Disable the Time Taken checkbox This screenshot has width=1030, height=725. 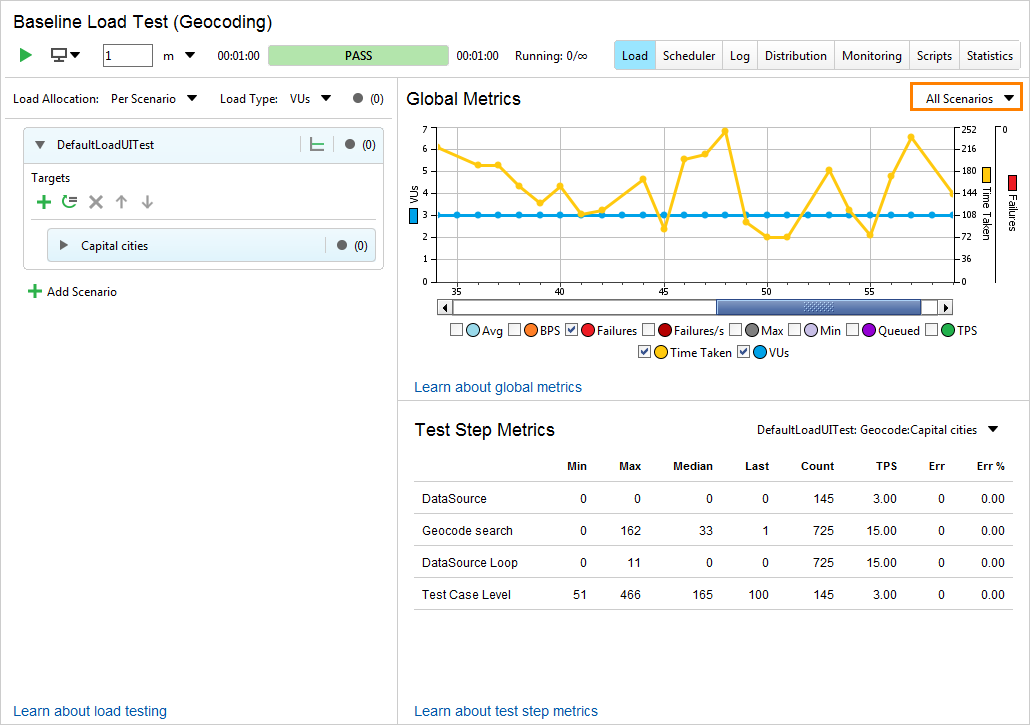click(646, 351)
